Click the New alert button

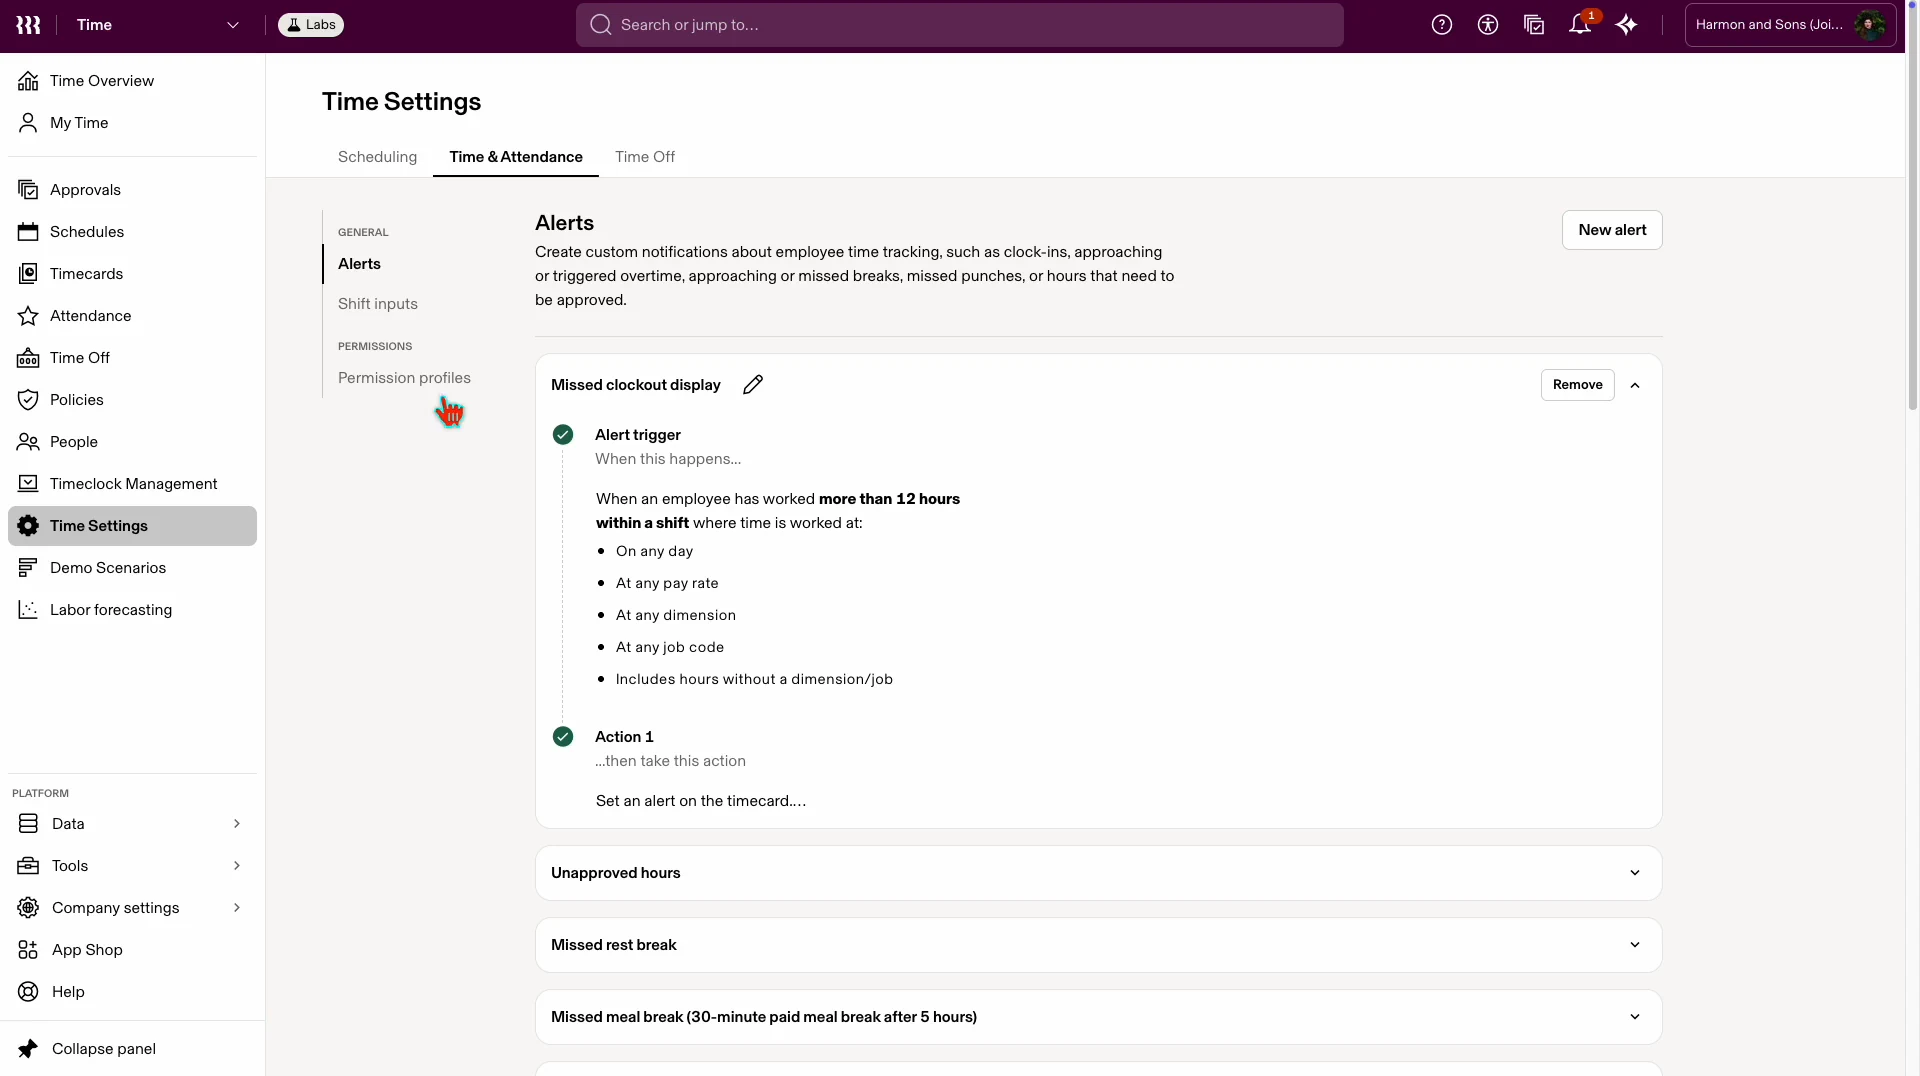[1612, 230]
